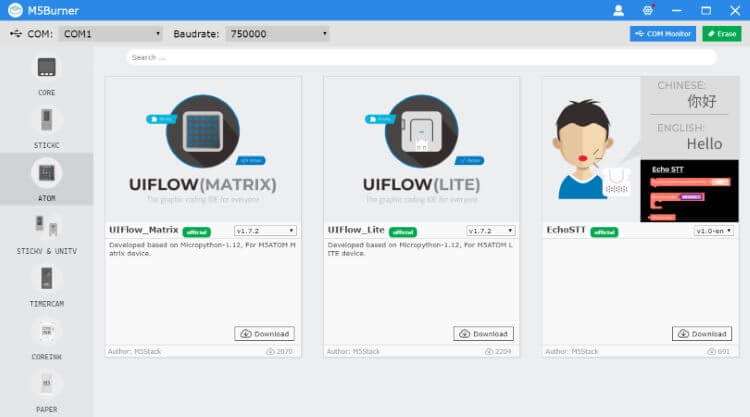Viewport: 750px width, 417px height.
Task: Download the UIFlow_Matrix firmware
Action: click(x=264, y=333)
